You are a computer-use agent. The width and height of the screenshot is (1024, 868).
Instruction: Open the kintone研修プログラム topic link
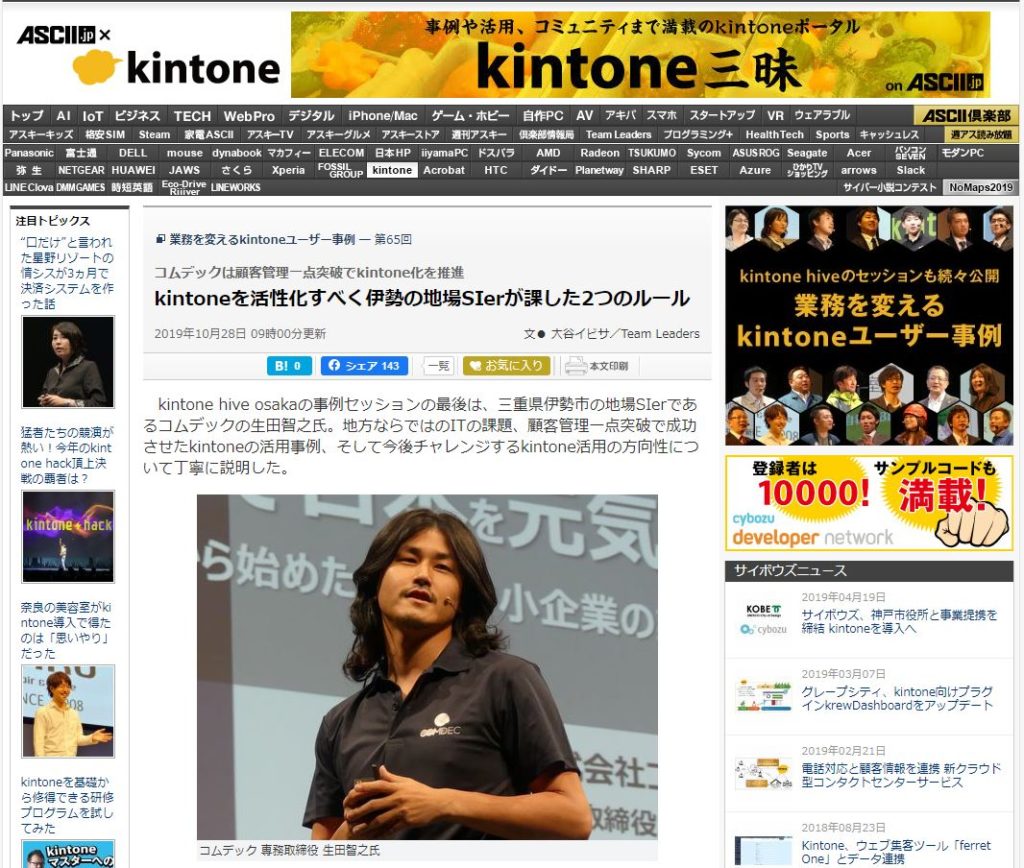click(67, 805)
